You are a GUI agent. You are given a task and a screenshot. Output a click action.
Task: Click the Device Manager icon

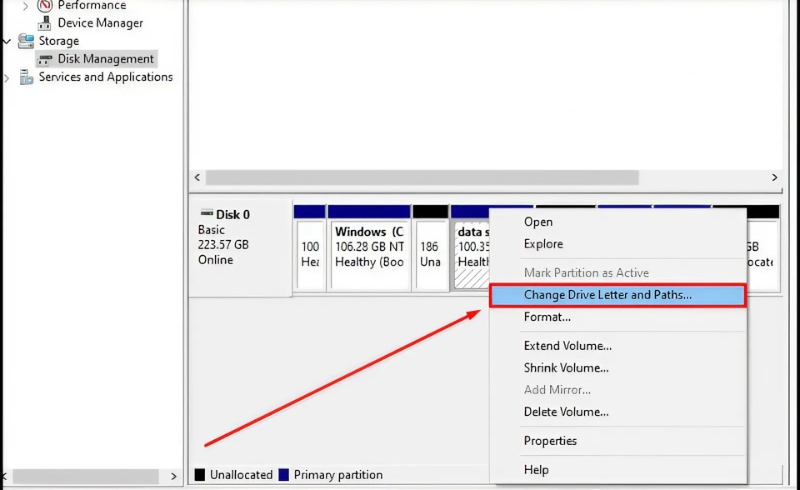[45, 23]
